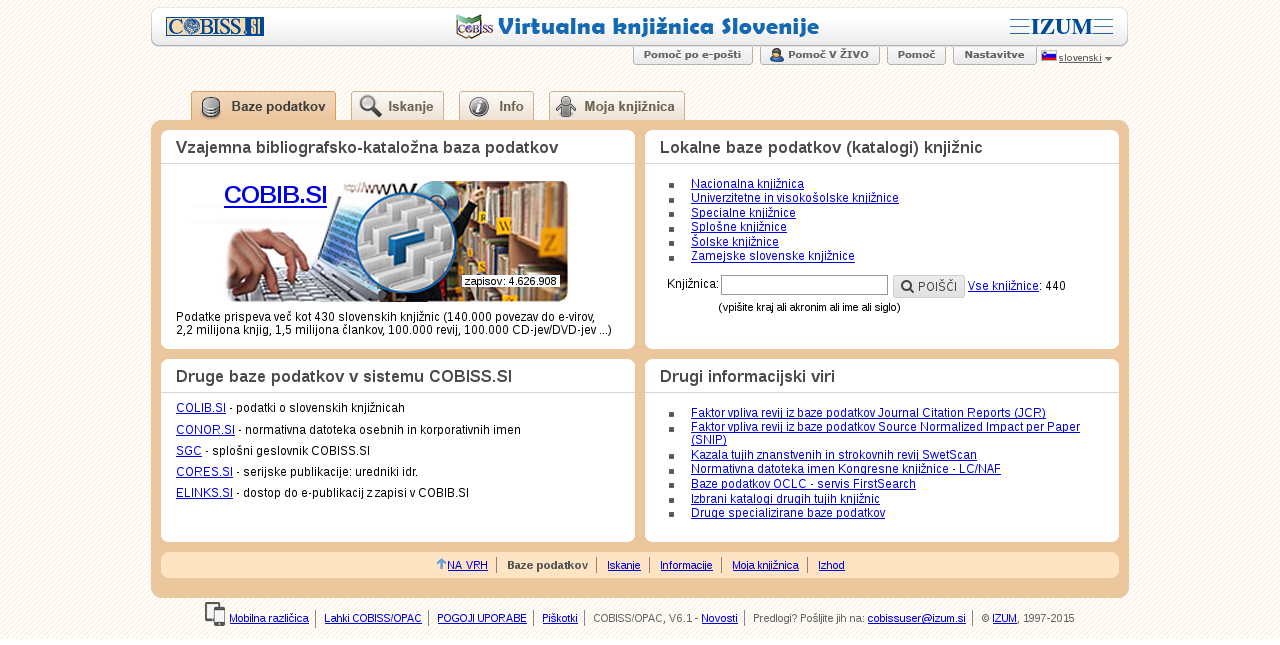Image resolution: width=1280 pixels, height=645 pixels.
Task: Click the IZUM logo in header
Action: tap(1061, 27)
